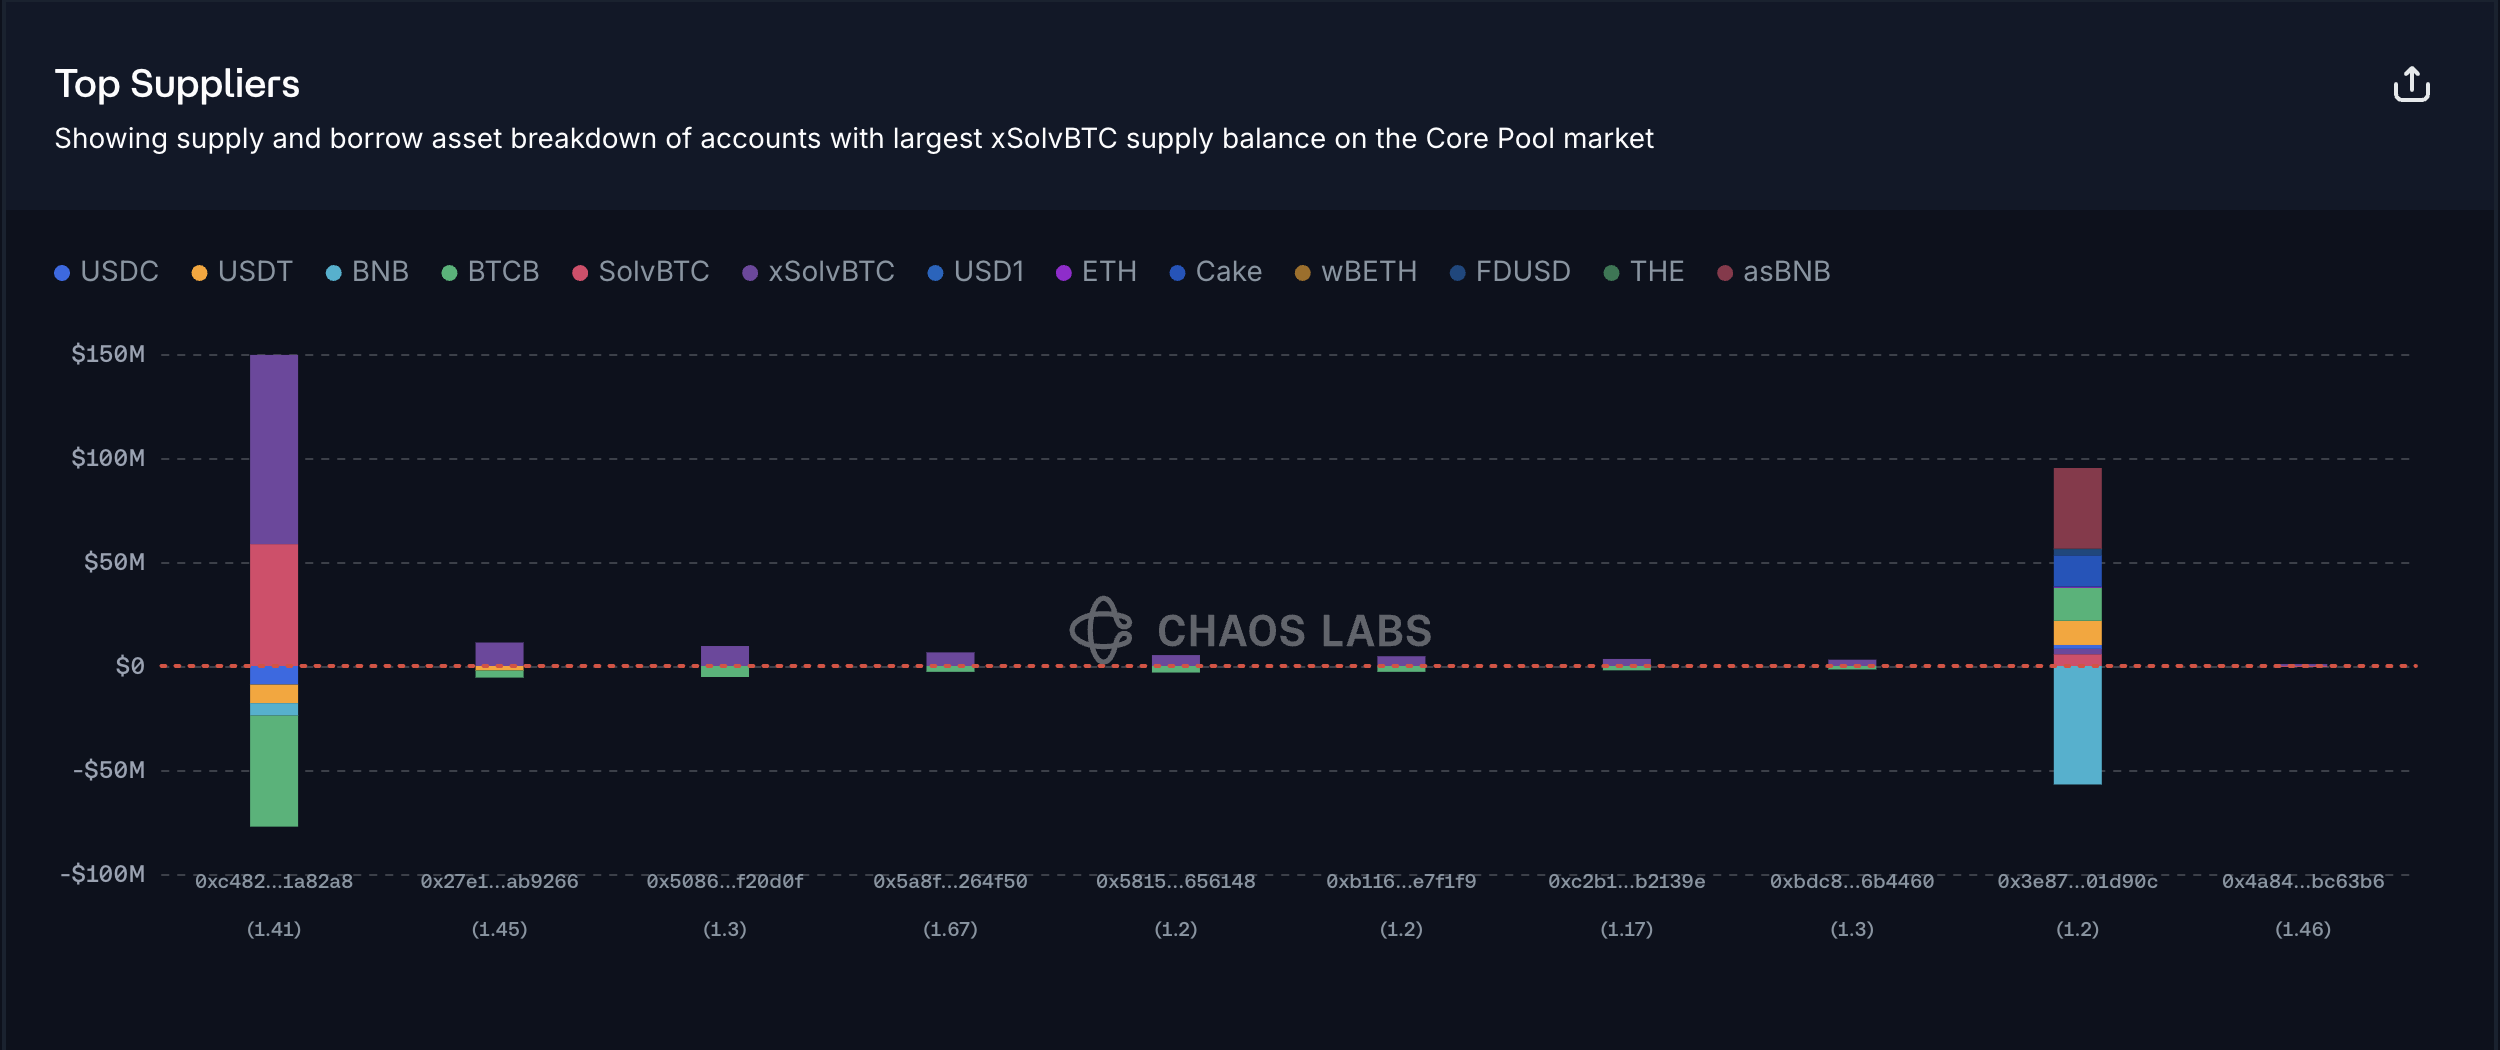Click asBNB maroon segment of 0x3e87 bar

coord(2077,508)
